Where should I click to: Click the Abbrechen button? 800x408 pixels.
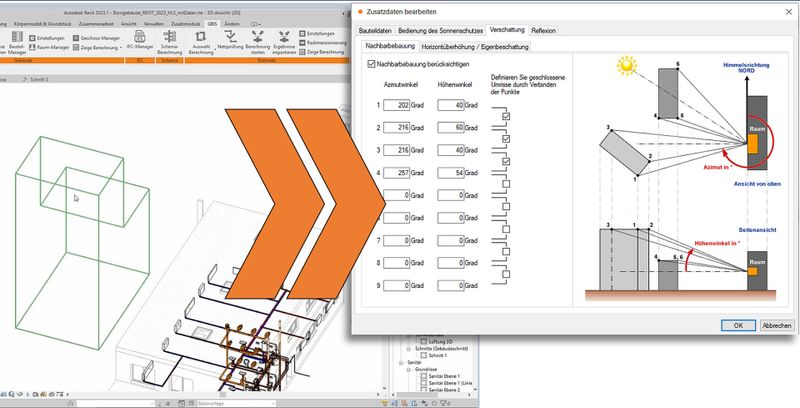(777, 325)
